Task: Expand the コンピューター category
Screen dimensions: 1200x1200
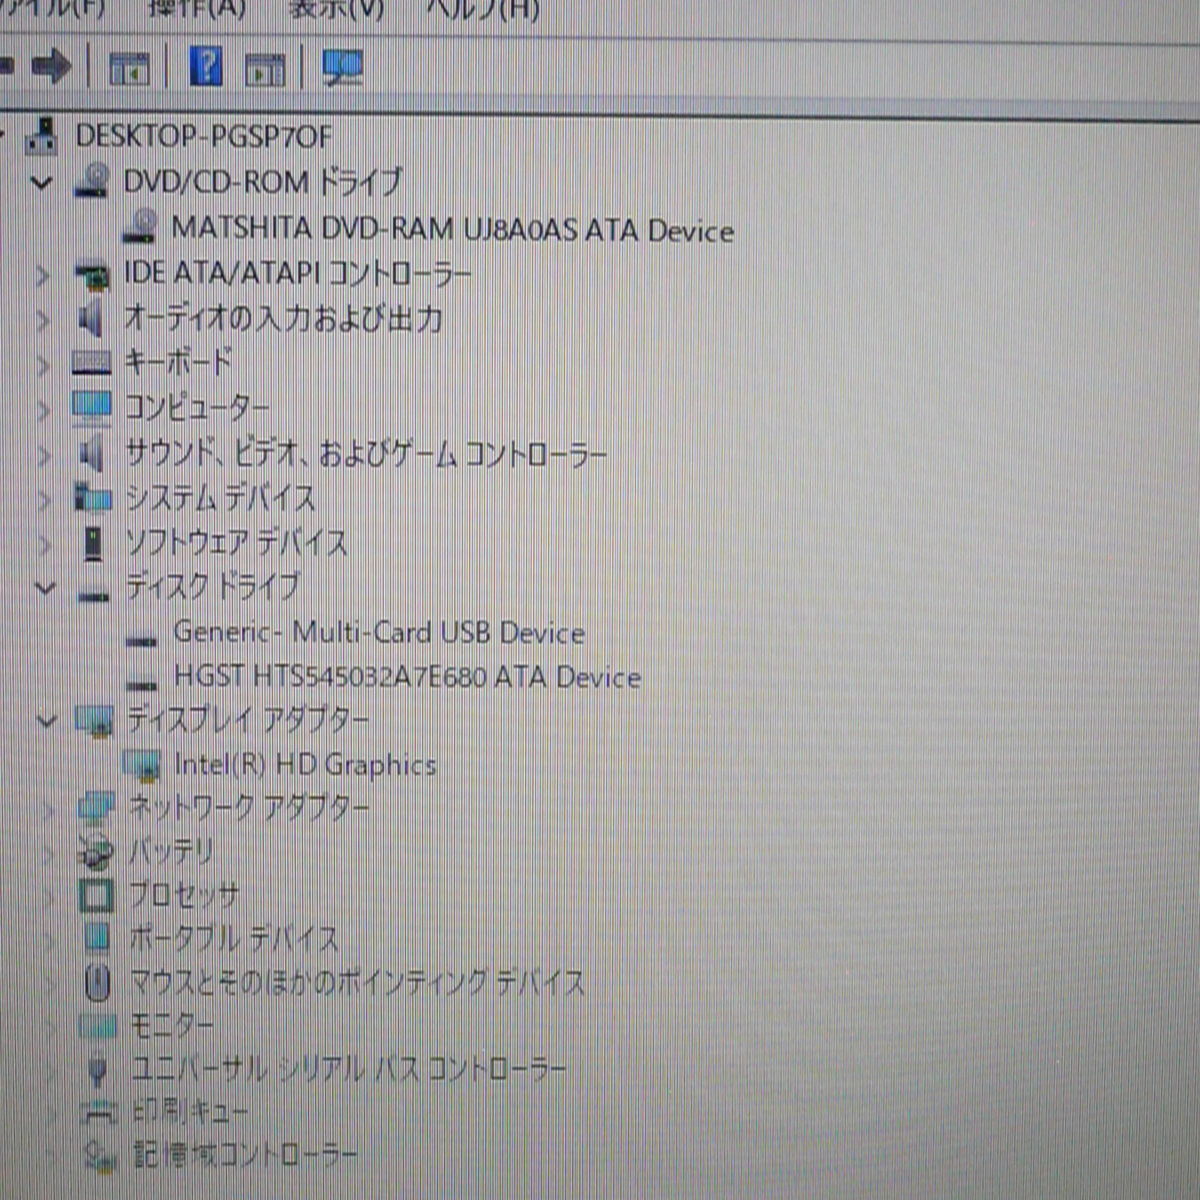Action: (42, 409)
